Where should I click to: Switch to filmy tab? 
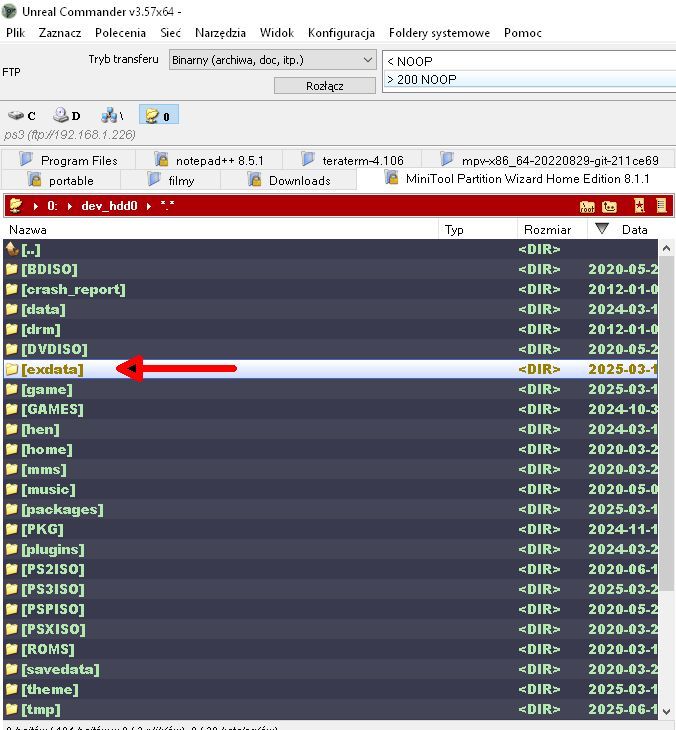coord(170,180)
